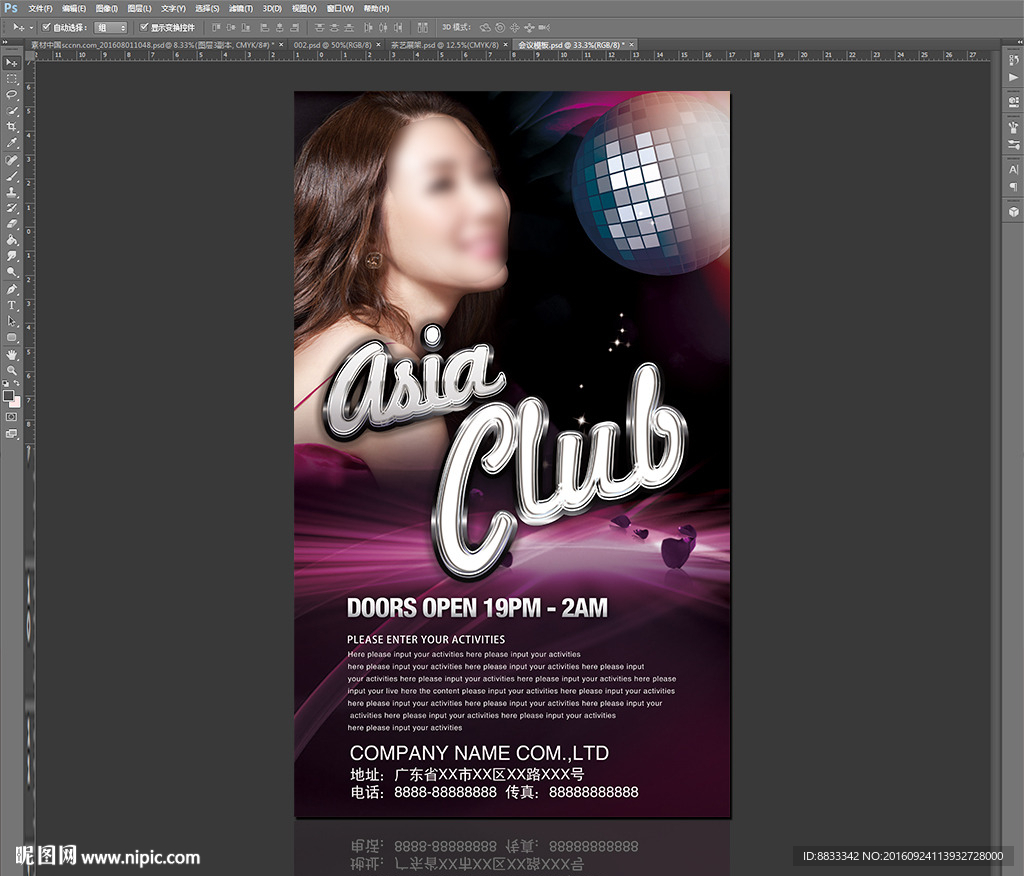Image resolution: width=1024 pixels, height=876 pixels.
Task: Open the Brush settings panel icon
Action: [x=1014, y=144]
